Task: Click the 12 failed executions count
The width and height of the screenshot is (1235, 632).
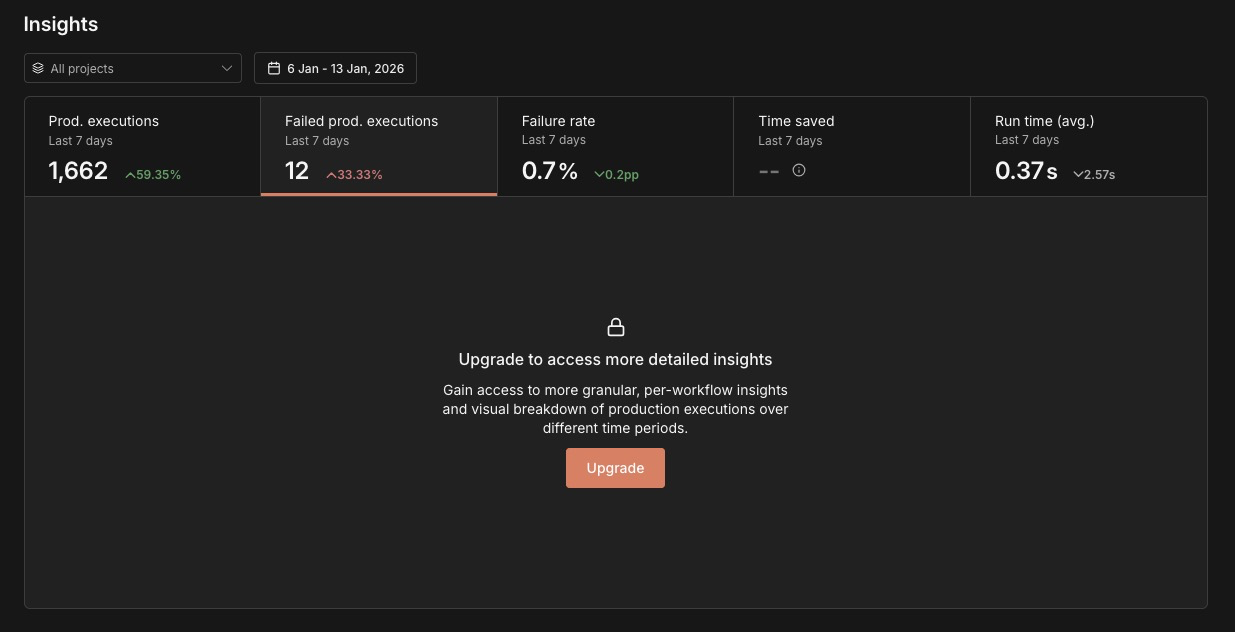Action: click(297, 171)
